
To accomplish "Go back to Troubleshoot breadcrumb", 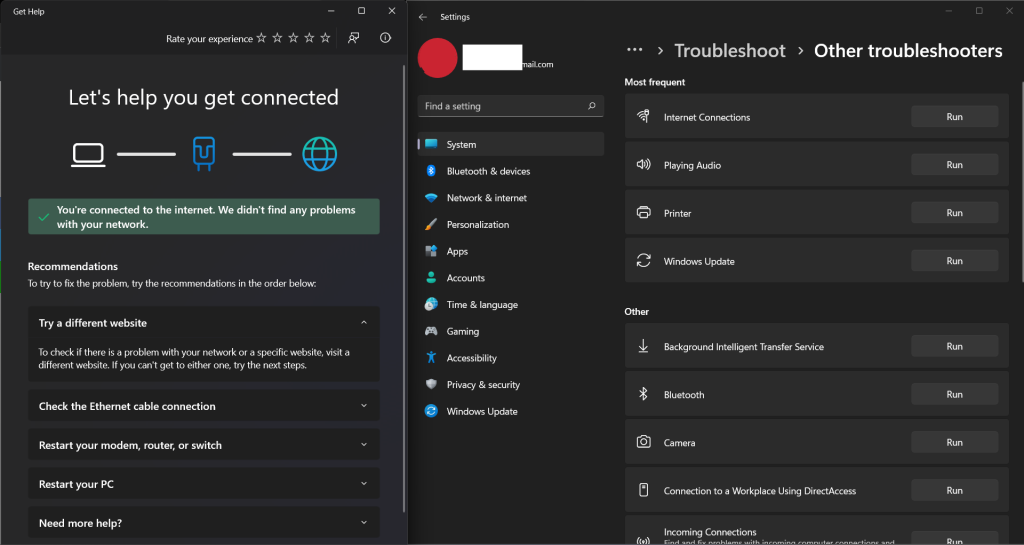I will (729, 51).
